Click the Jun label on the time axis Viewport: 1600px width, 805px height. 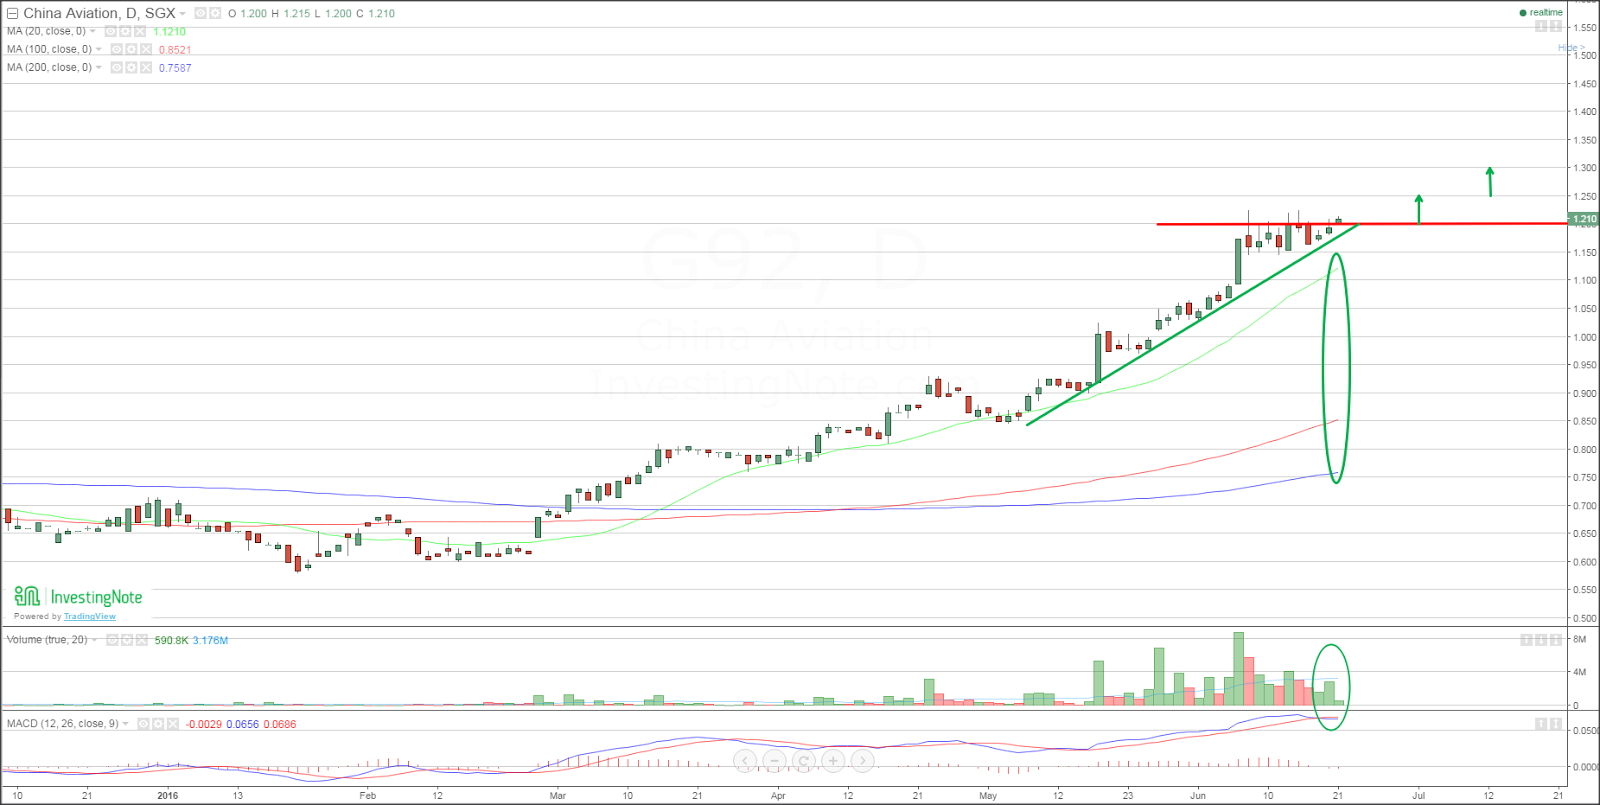pos(1198,796)
